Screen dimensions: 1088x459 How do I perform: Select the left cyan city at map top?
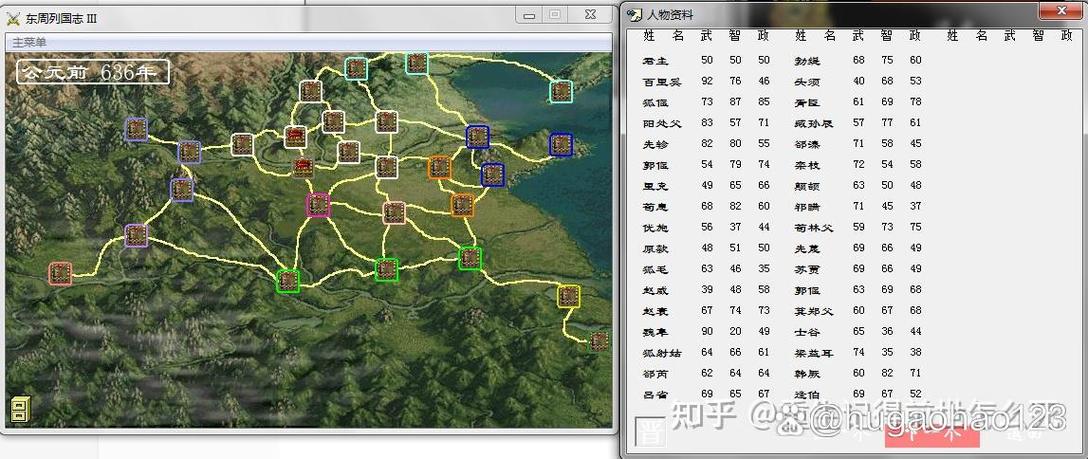pos(356,68)
